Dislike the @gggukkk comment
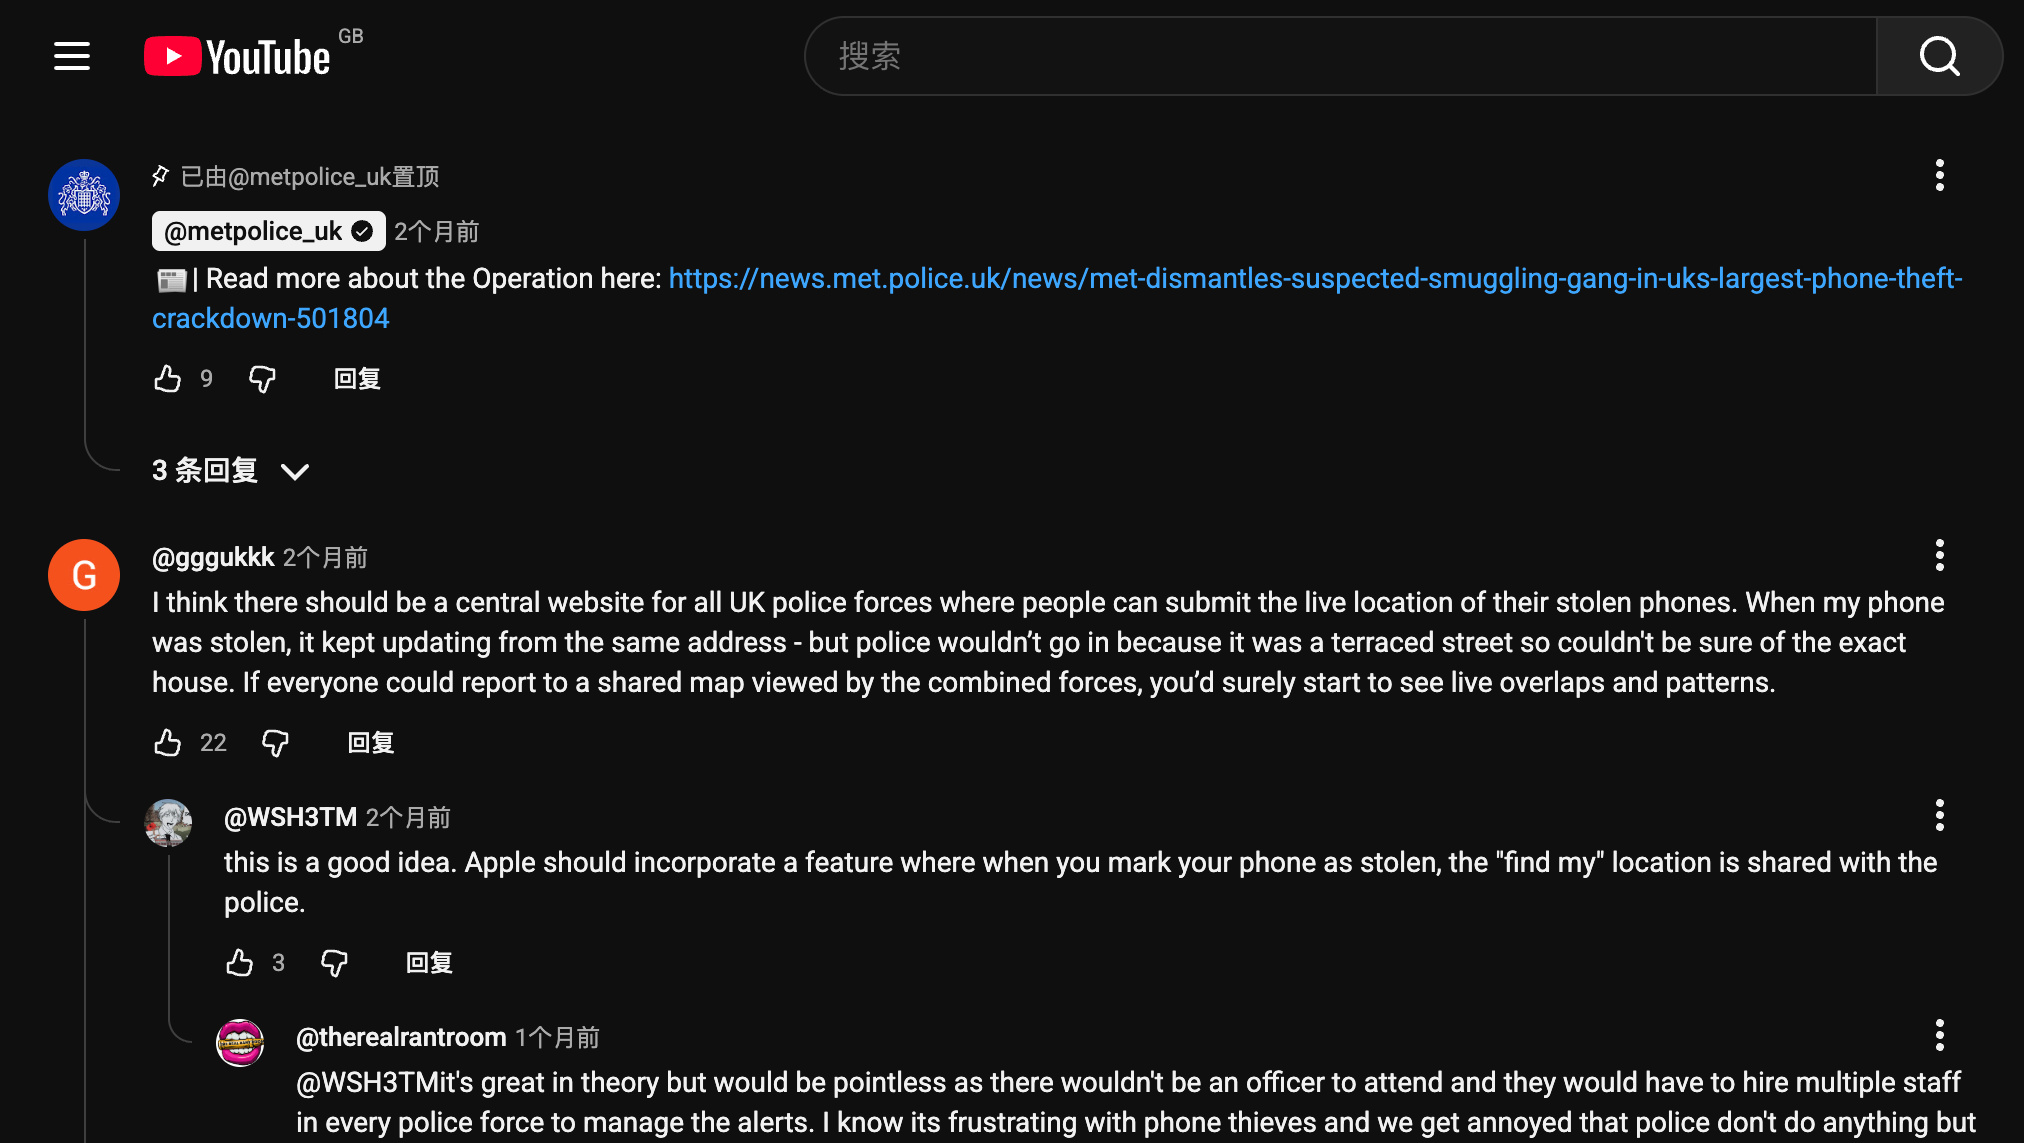 [275, 743]
